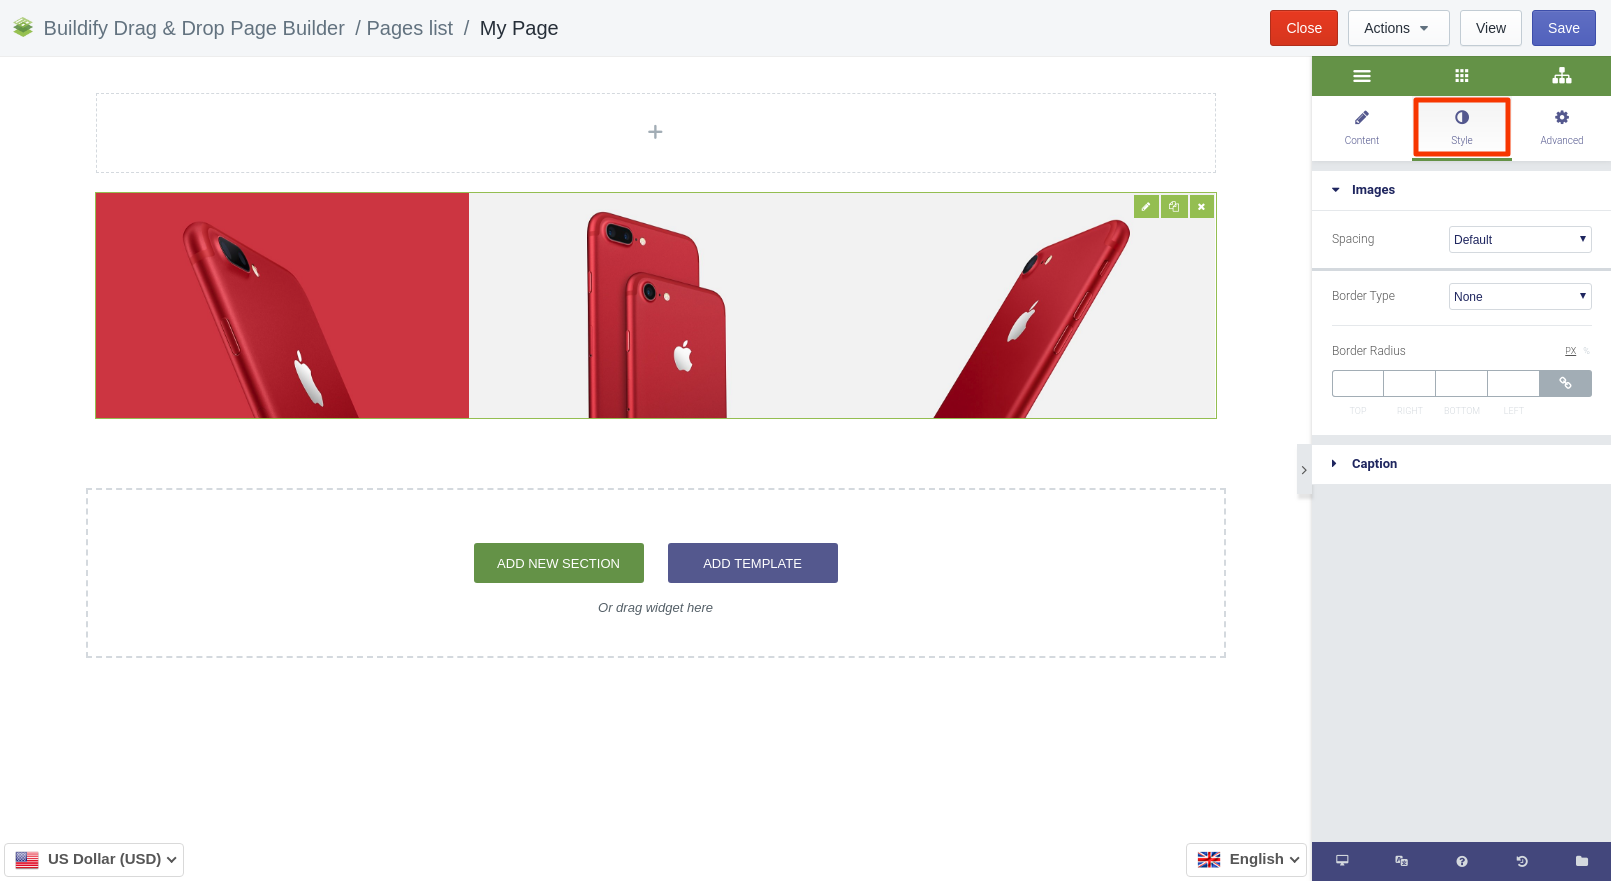Click the revision history icon

pos(1521,861)
